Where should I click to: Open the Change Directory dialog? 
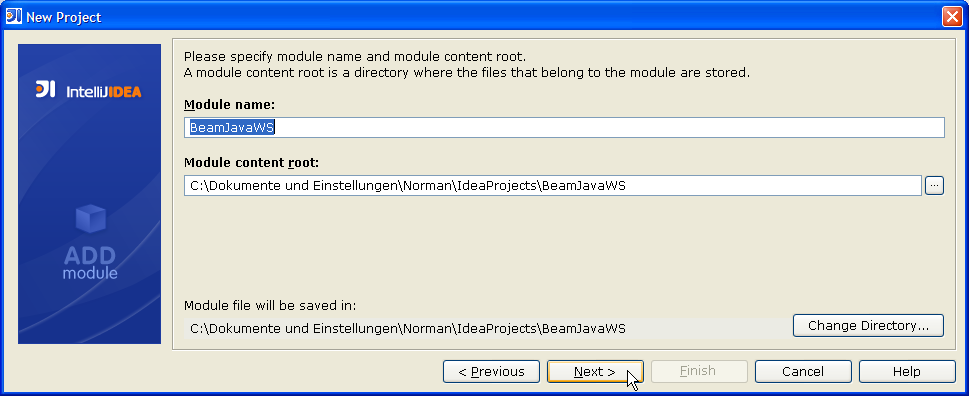pyautogui.click(x=868, y=326)
